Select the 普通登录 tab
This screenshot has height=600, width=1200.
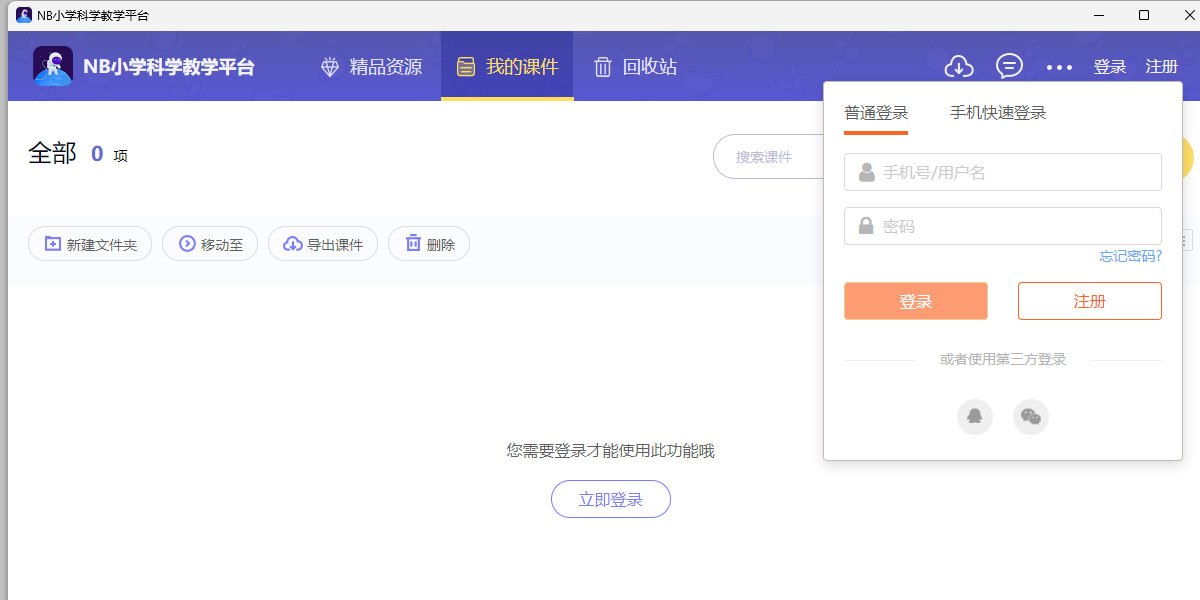pyautogui.click(x=876, y=113)
